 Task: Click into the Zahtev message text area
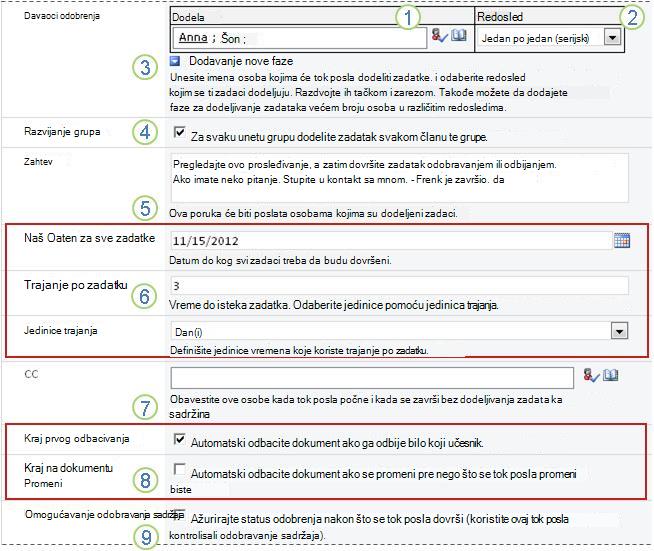tap(400, 178)
